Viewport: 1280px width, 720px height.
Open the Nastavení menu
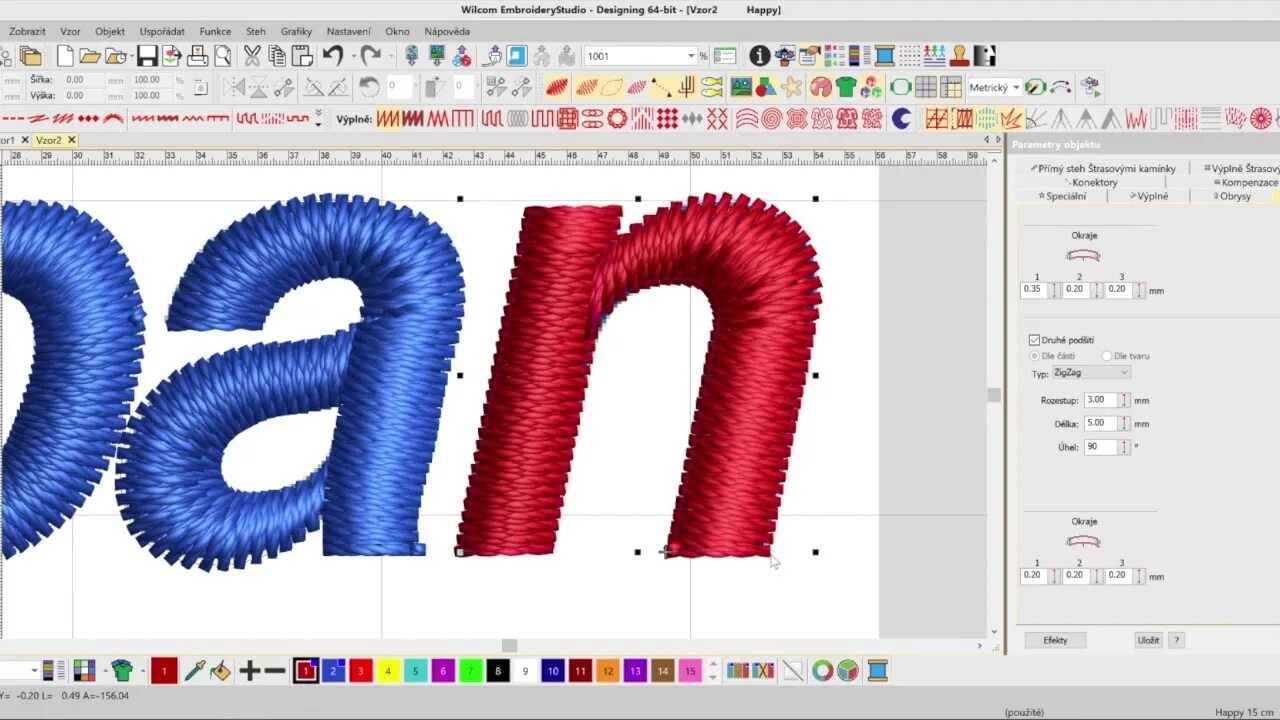348,32
